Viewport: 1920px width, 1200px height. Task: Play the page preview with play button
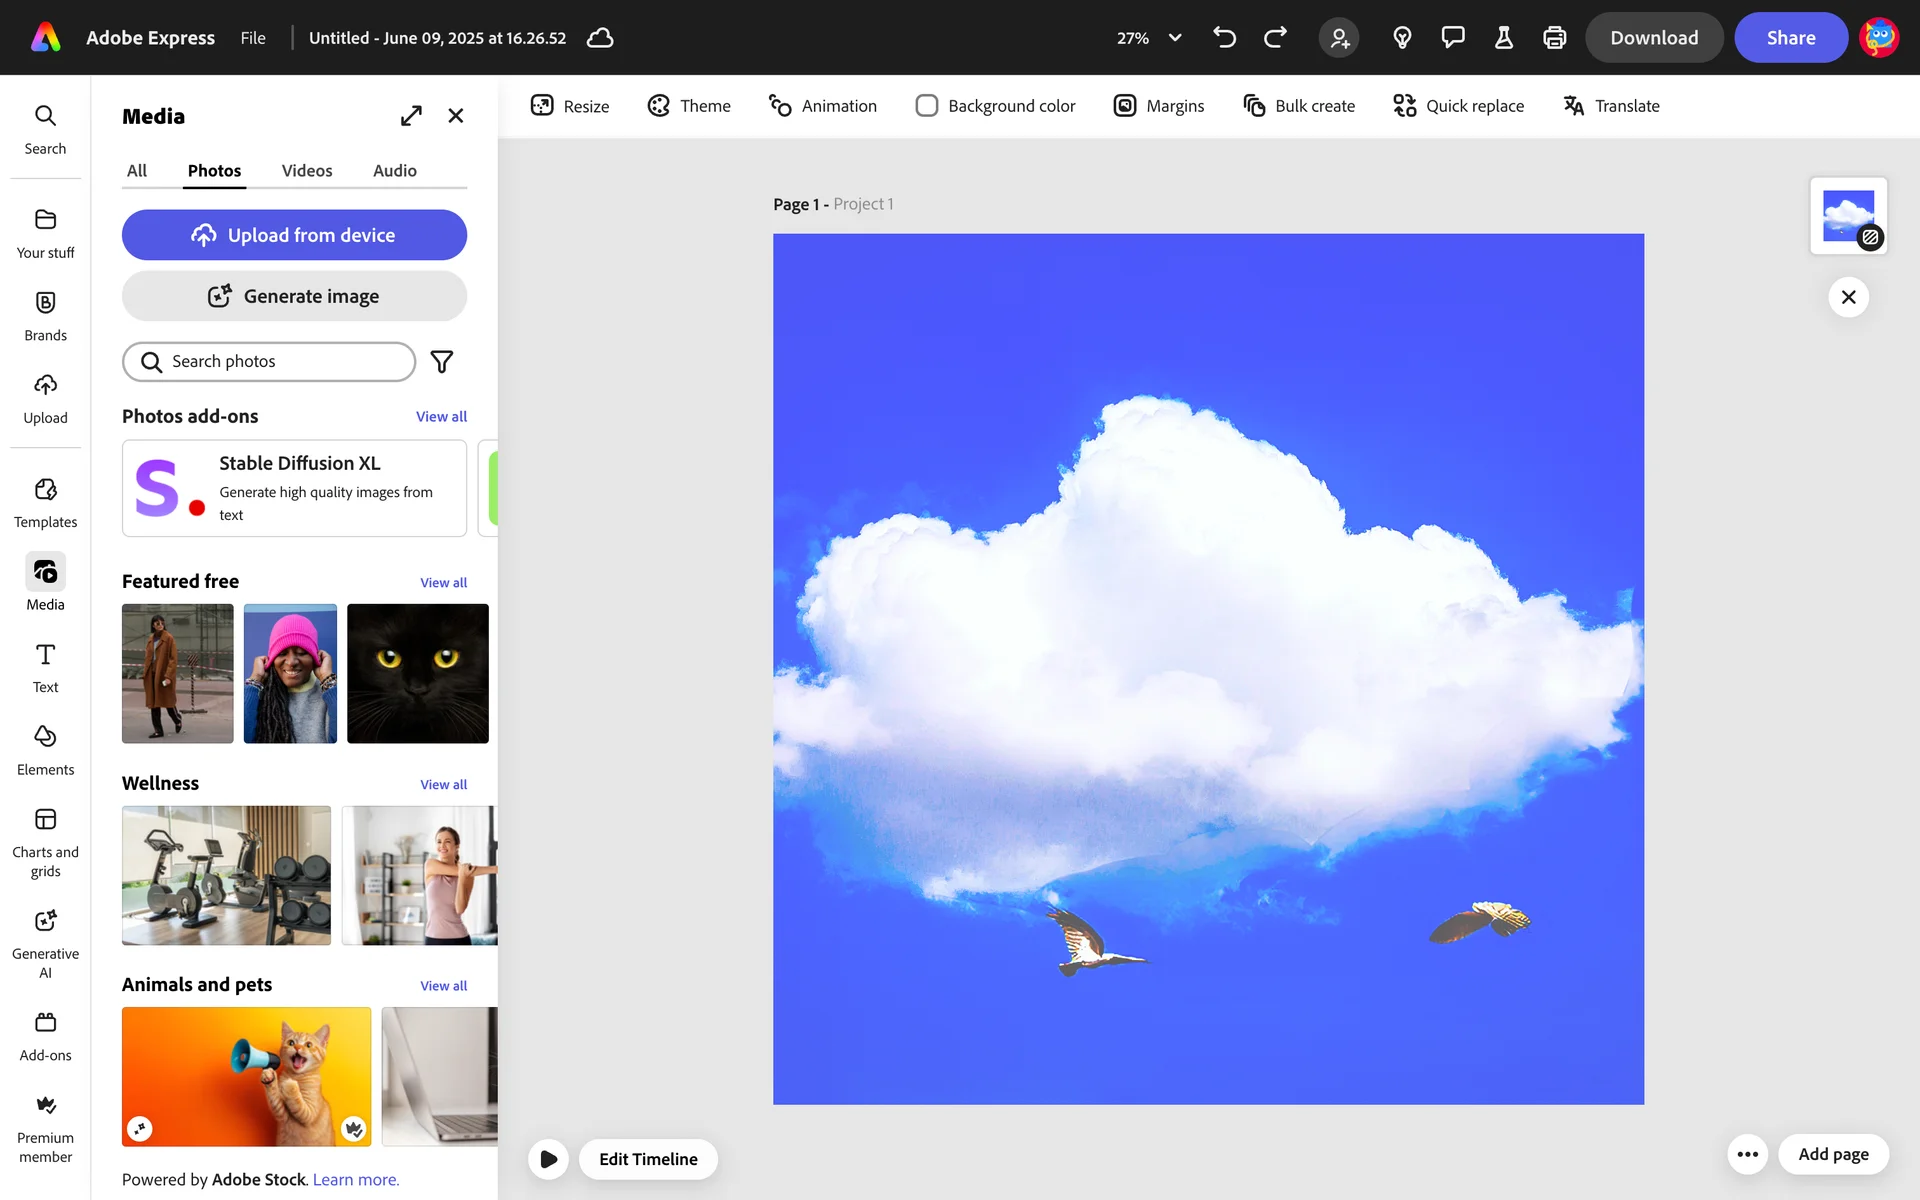[x=548, y=1159]
